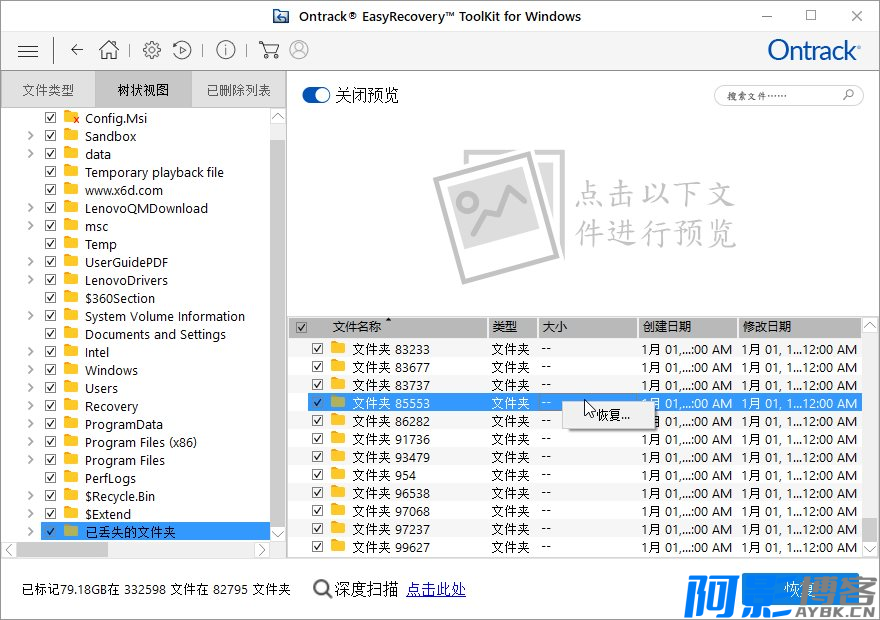Select the LenovoDrivers folder
Viewport: 880px width, 620px height.
click(126, 280)
